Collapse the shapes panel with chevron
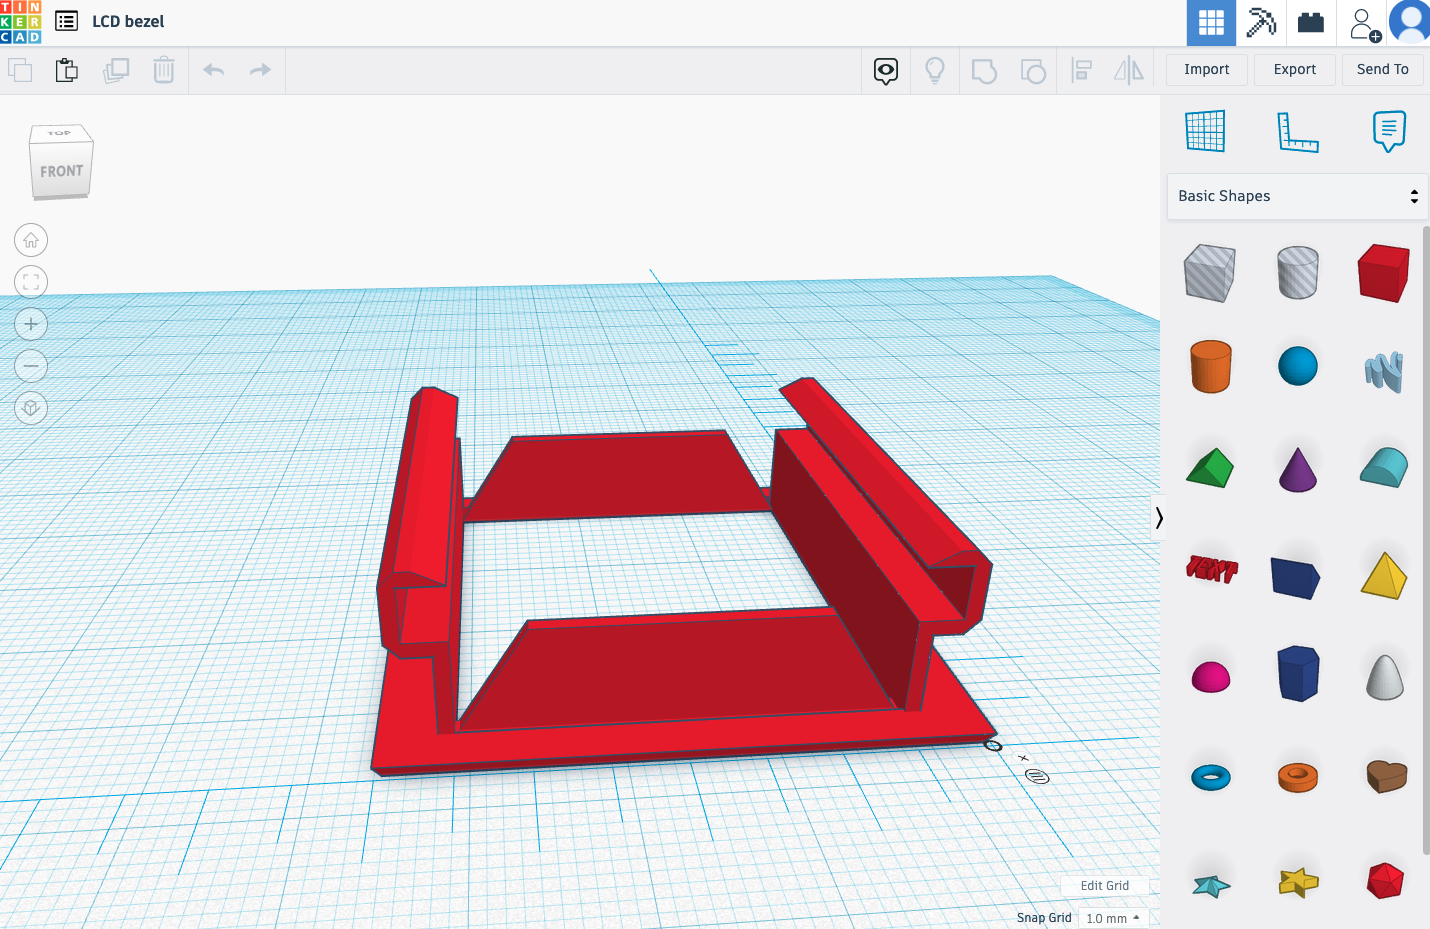This screenshot has width=1430, height=929. [1159, 518]
